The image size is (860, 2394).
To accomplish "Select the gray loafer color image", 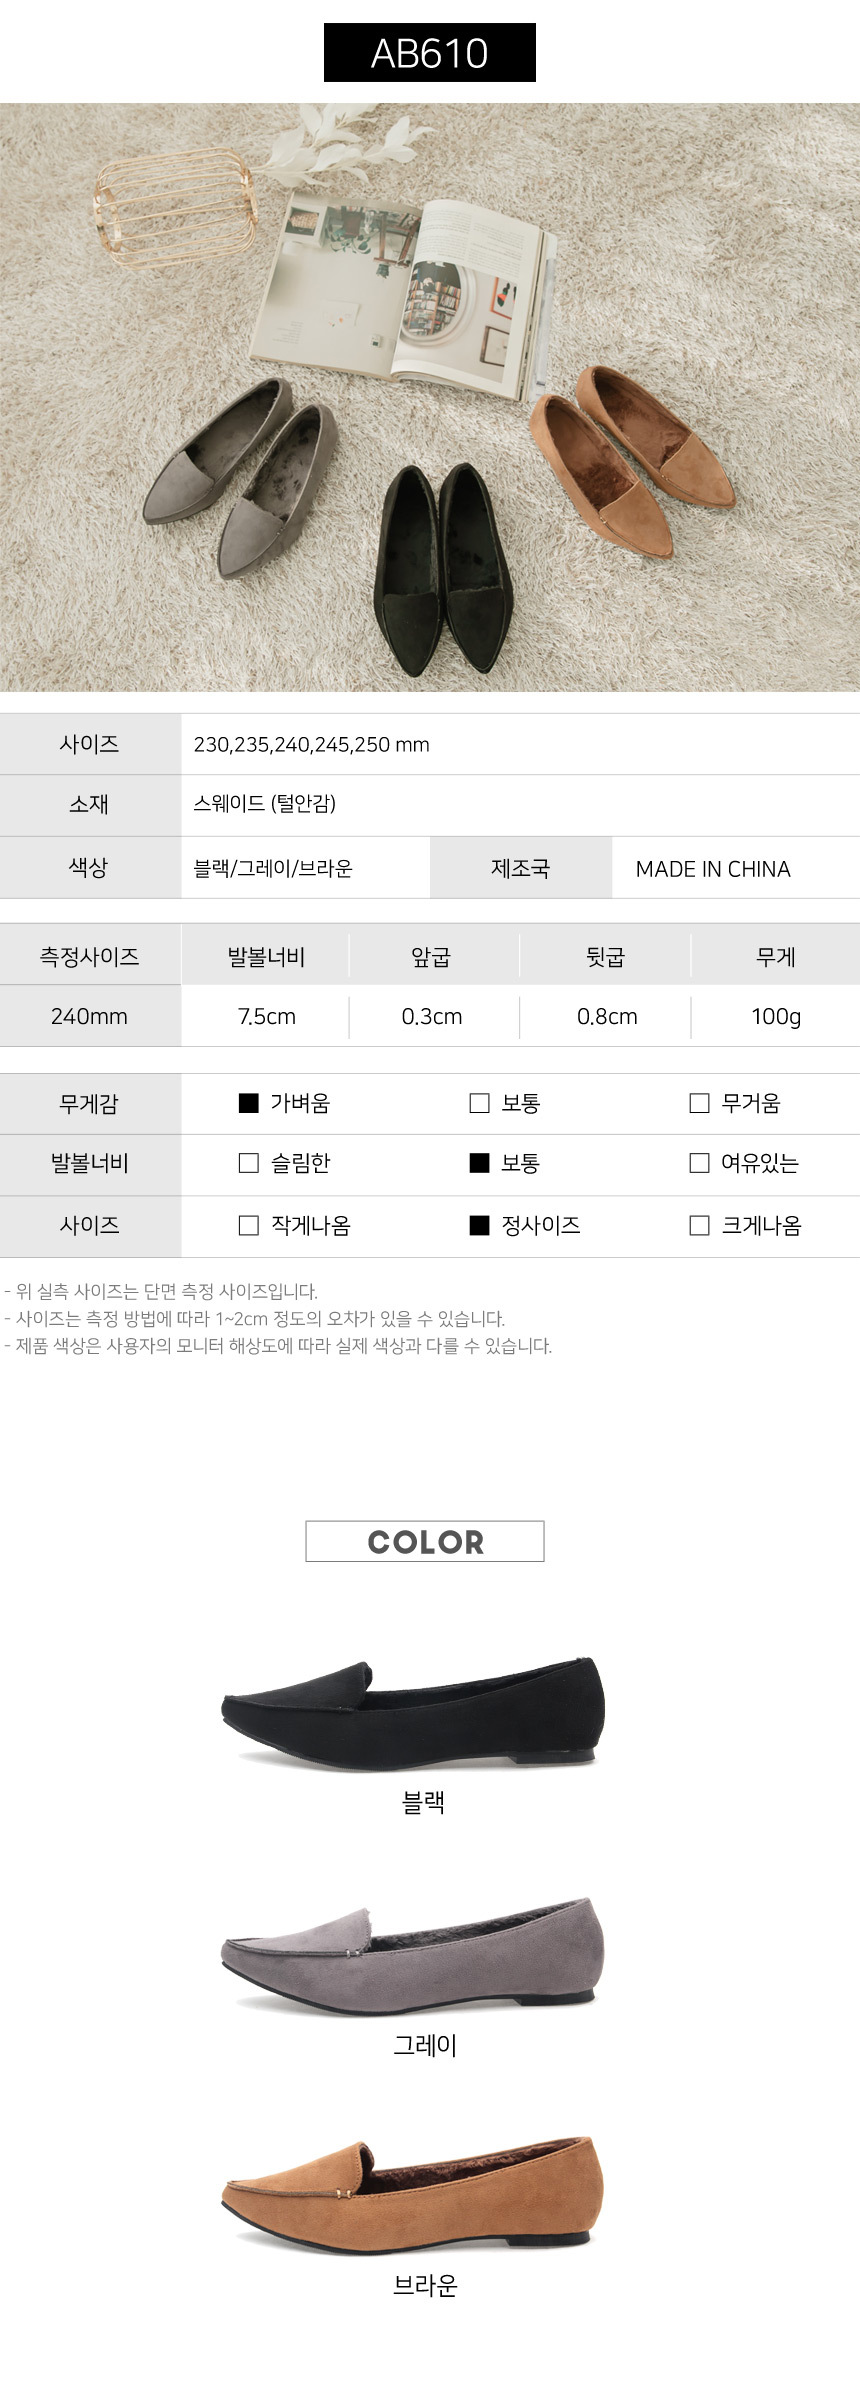I will (x=413, y=1953).
